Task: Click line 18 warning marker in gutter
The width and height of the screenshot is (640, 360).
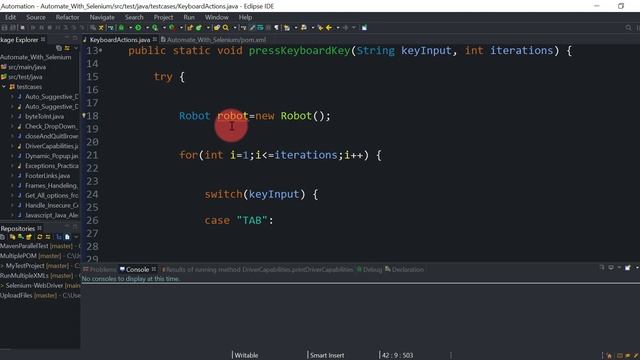Action: tap(84, 116)
